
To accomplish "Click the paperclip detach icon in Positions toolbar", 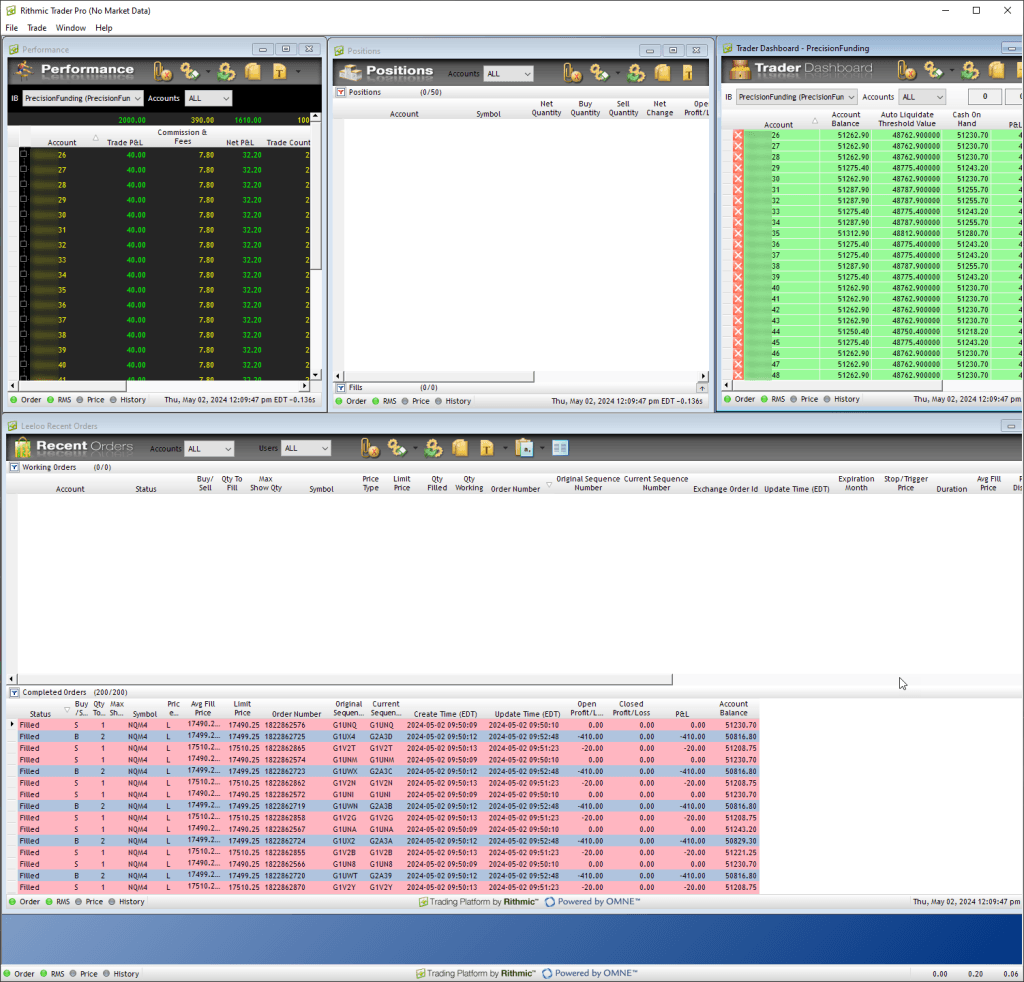I will point(572,73).
